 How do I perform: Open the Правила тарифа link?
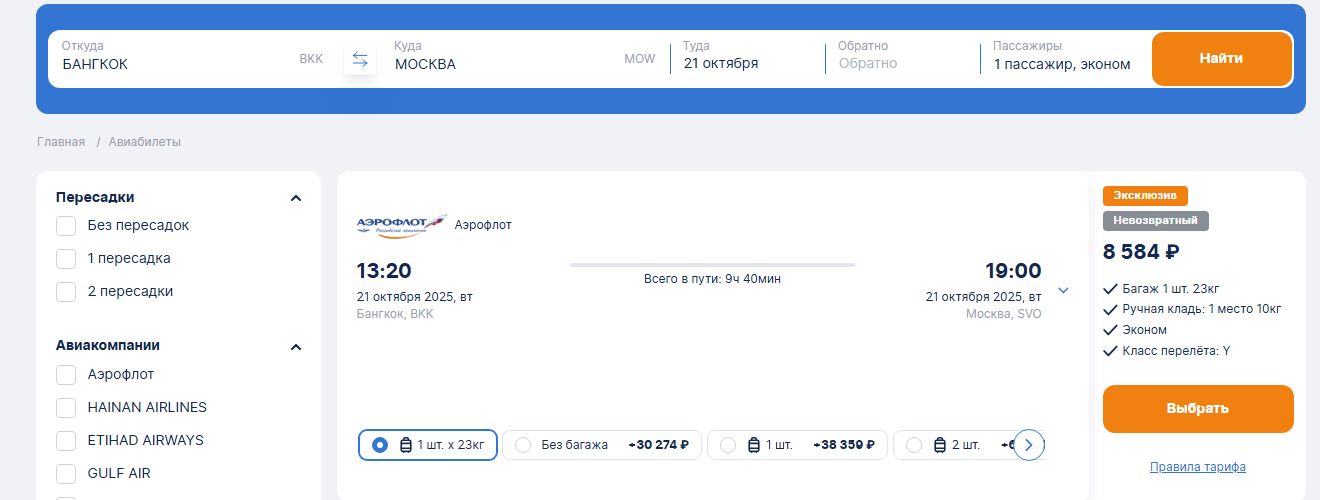tap(1197, 467)
